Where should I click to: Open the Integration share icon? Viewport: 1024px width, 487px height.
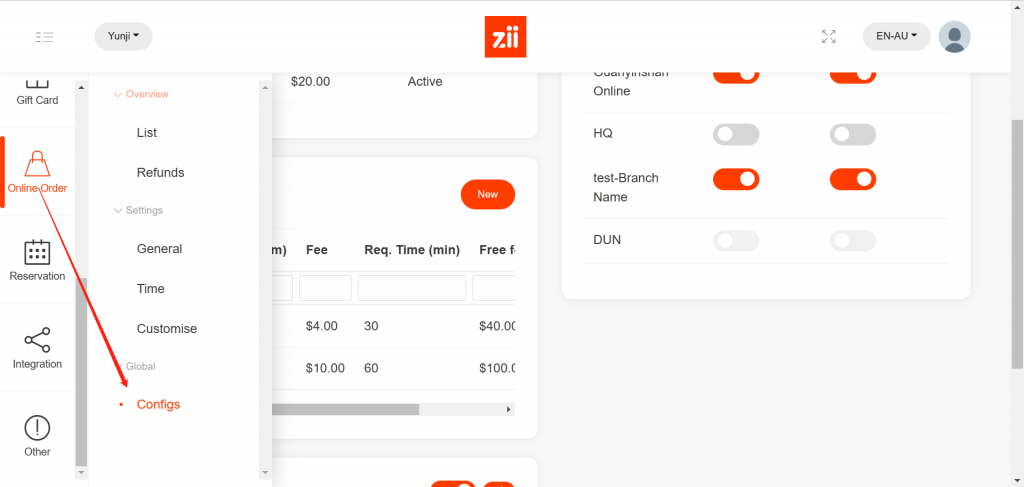pos(37,340)
